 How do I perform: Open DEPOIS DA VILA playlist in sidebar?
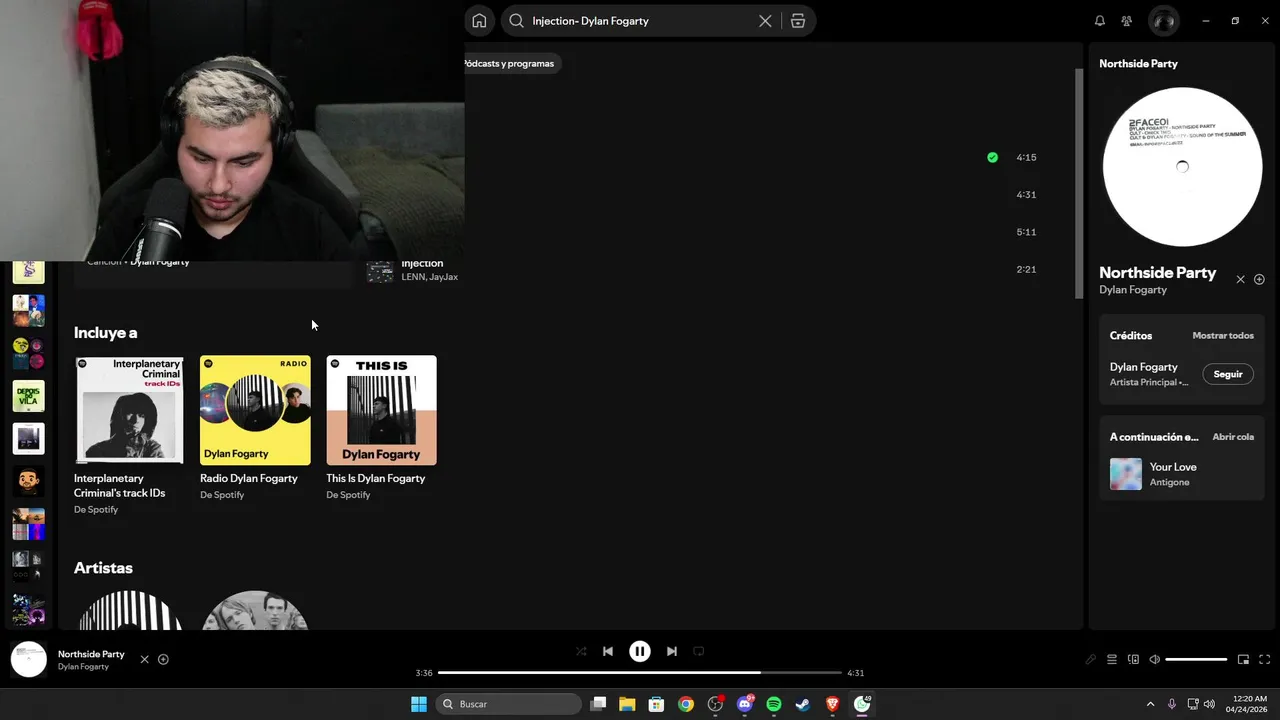(x=28, y=396)
